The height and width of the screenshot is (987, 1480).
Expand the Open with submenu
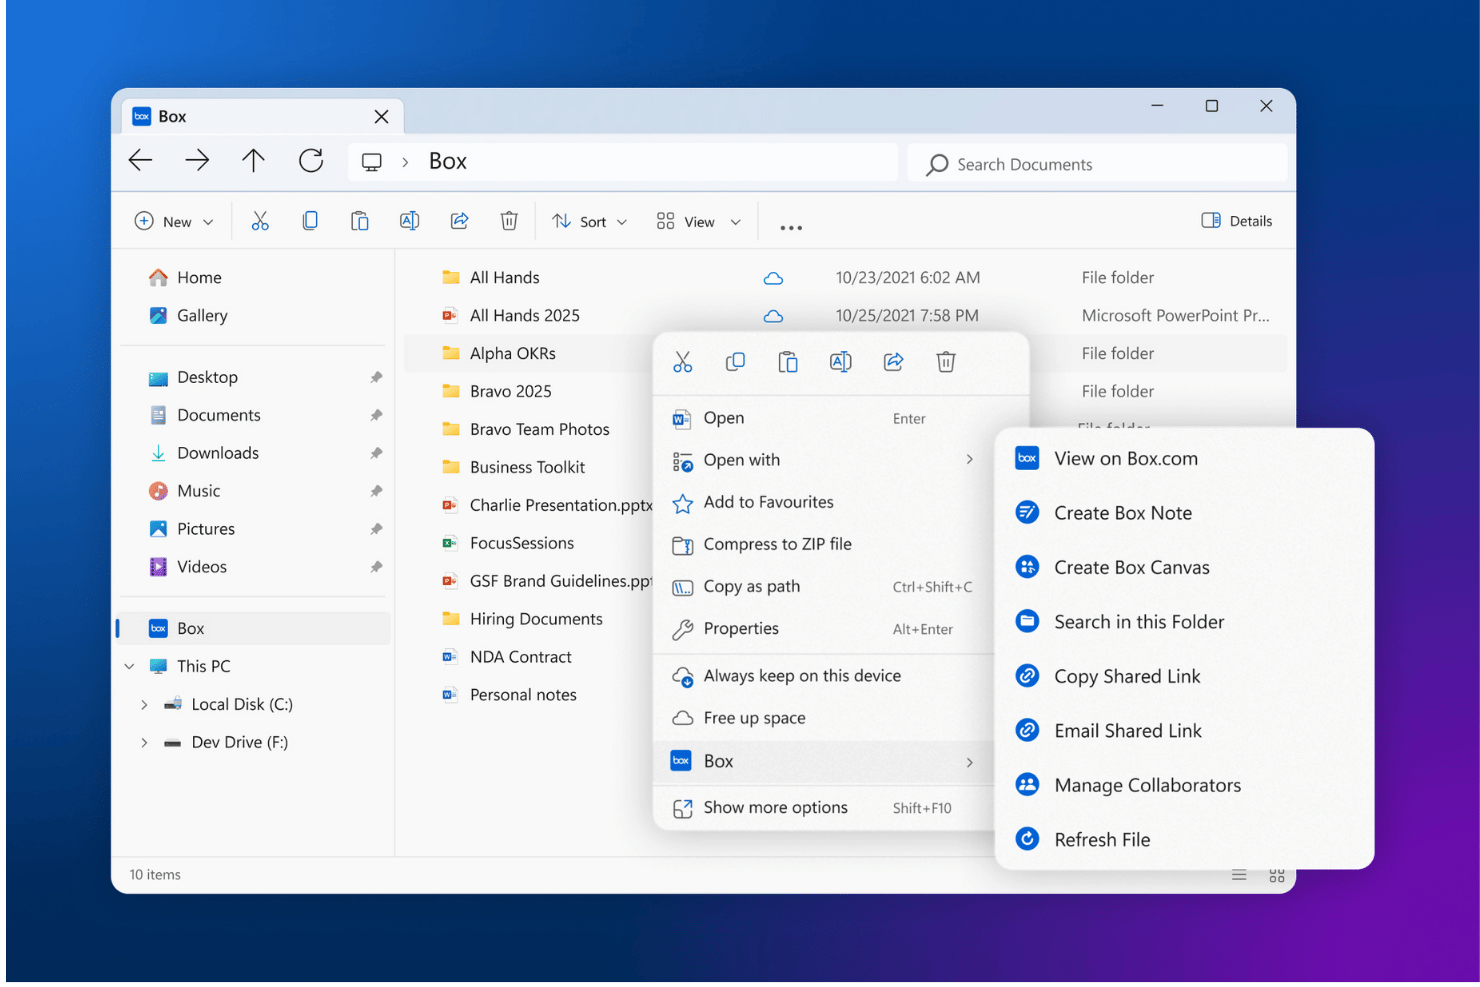click(x=969, y=459)
